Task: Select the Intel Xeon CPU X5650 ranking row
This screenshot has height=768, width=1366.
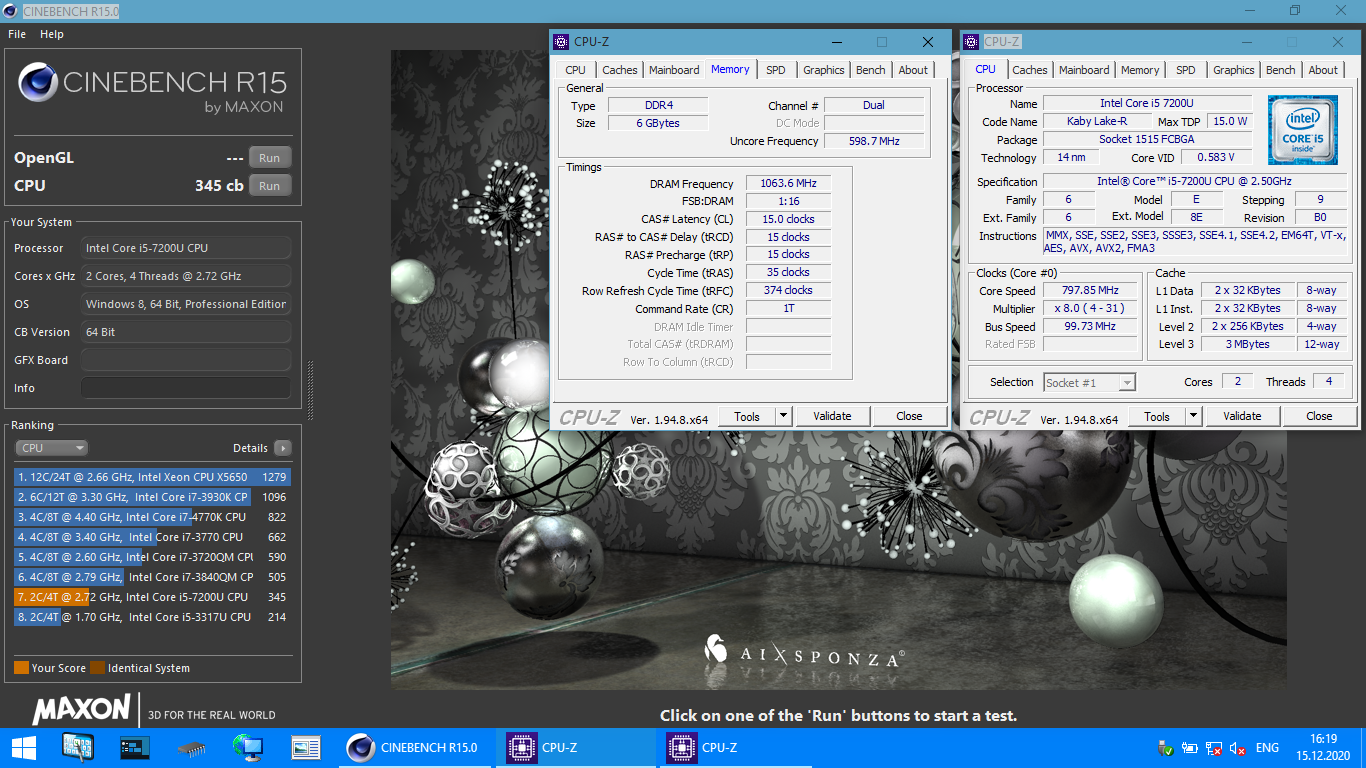Action: (x=153, y=477)
